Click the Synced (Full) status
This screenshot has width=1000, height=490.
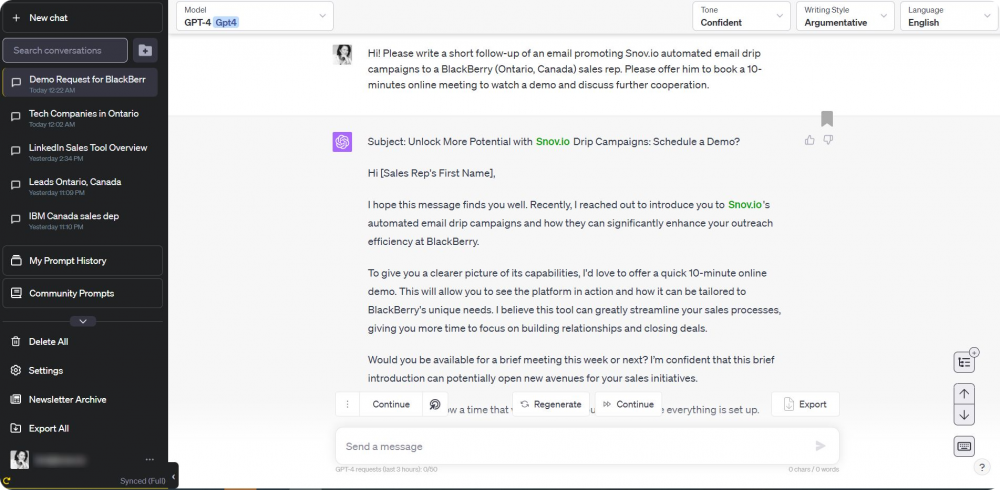click(143, 481)
